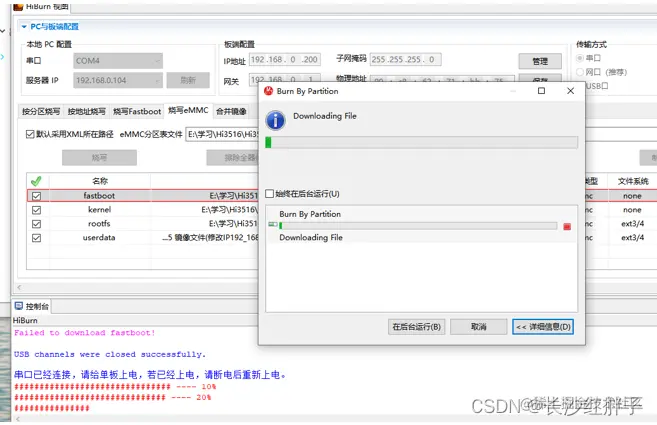Close the Burn By Partition dialog
657x425 pixels.
(x=570, y=91)
